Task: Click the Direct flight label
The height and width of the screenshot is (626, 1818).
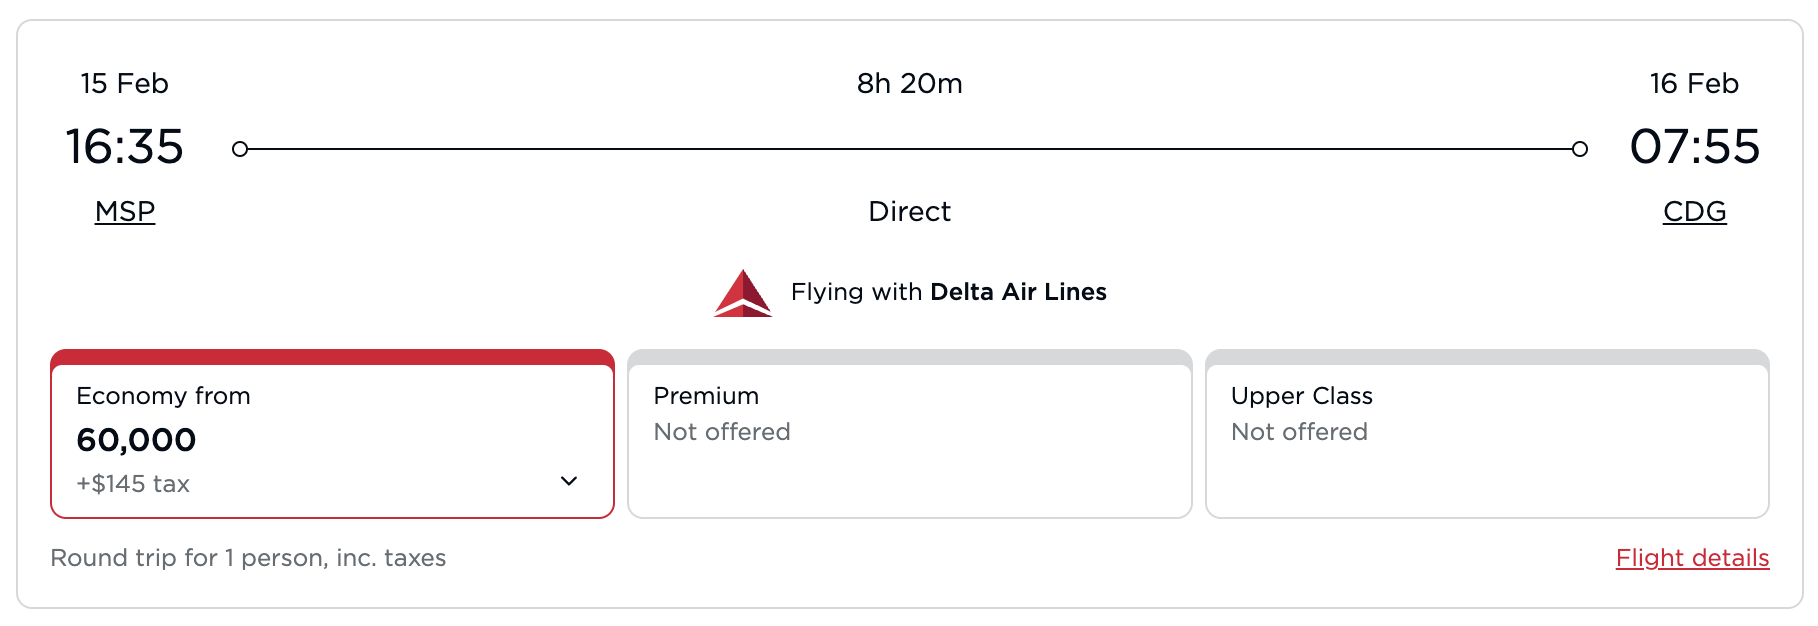Action: 908,211
